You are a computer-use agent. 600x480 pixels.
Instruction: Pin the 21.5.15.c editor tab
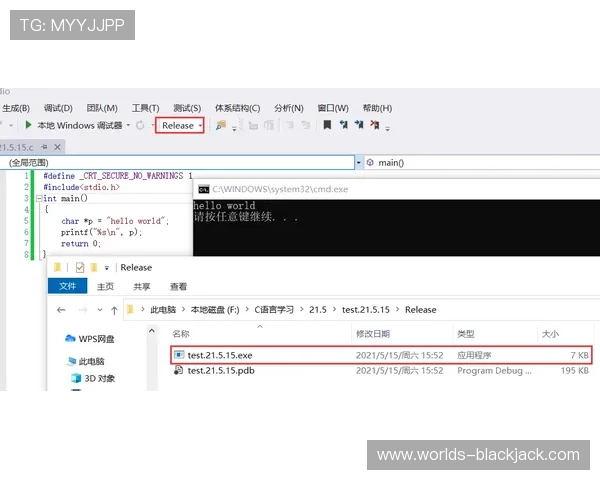tap(44, 147)
